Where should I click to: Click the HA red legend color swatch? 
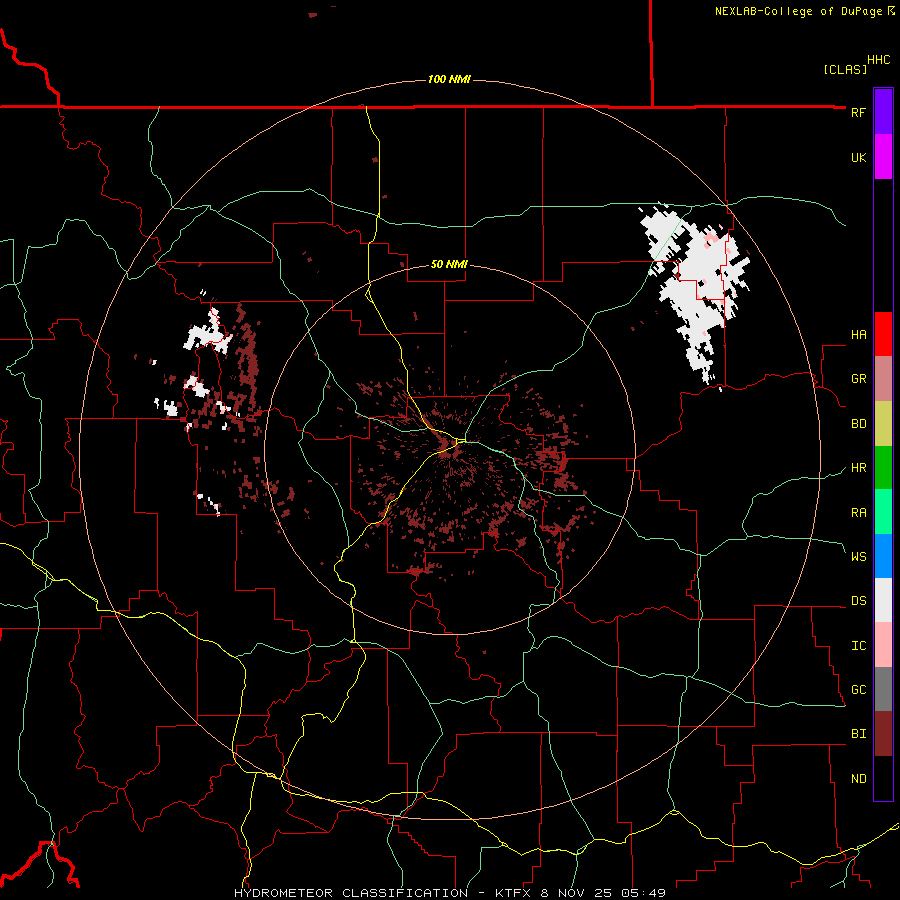click(x=883, y=334)
